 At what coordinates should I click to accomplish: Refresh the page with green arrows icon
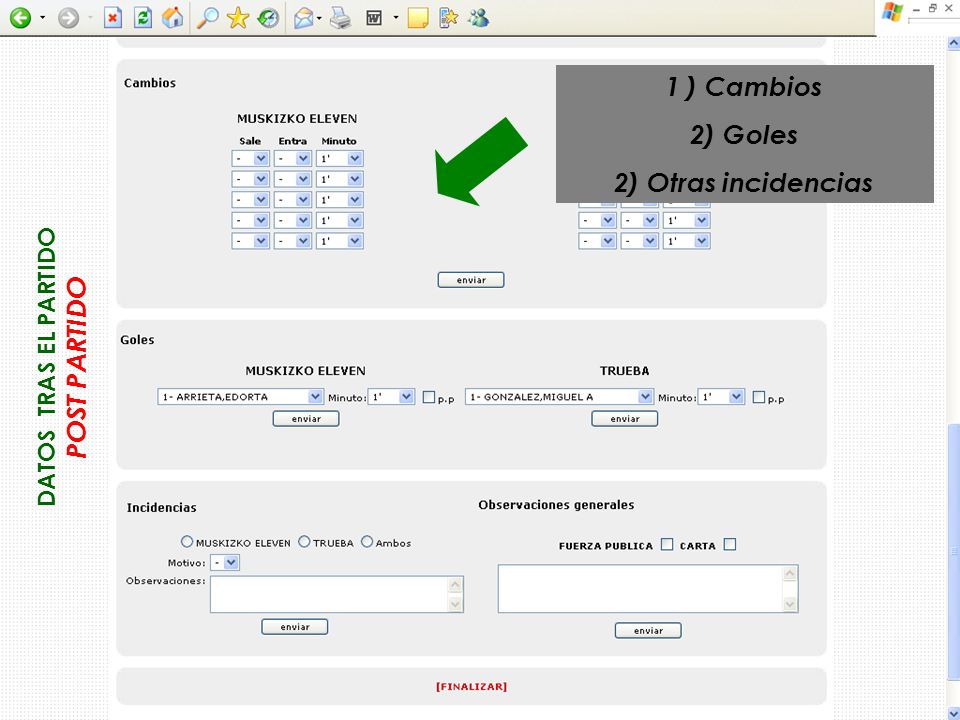(143, 18)
